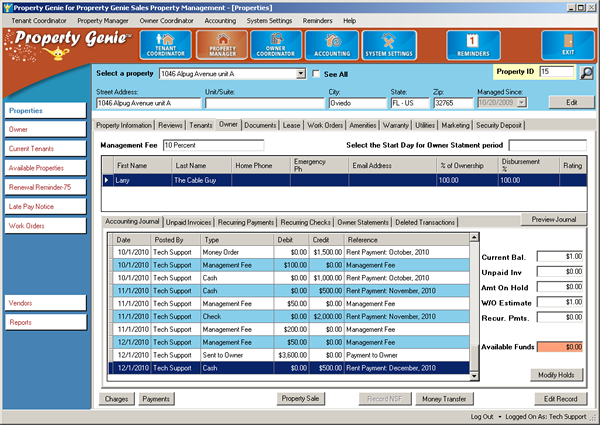Expand the Select a property dropdown

coord(301,74)
